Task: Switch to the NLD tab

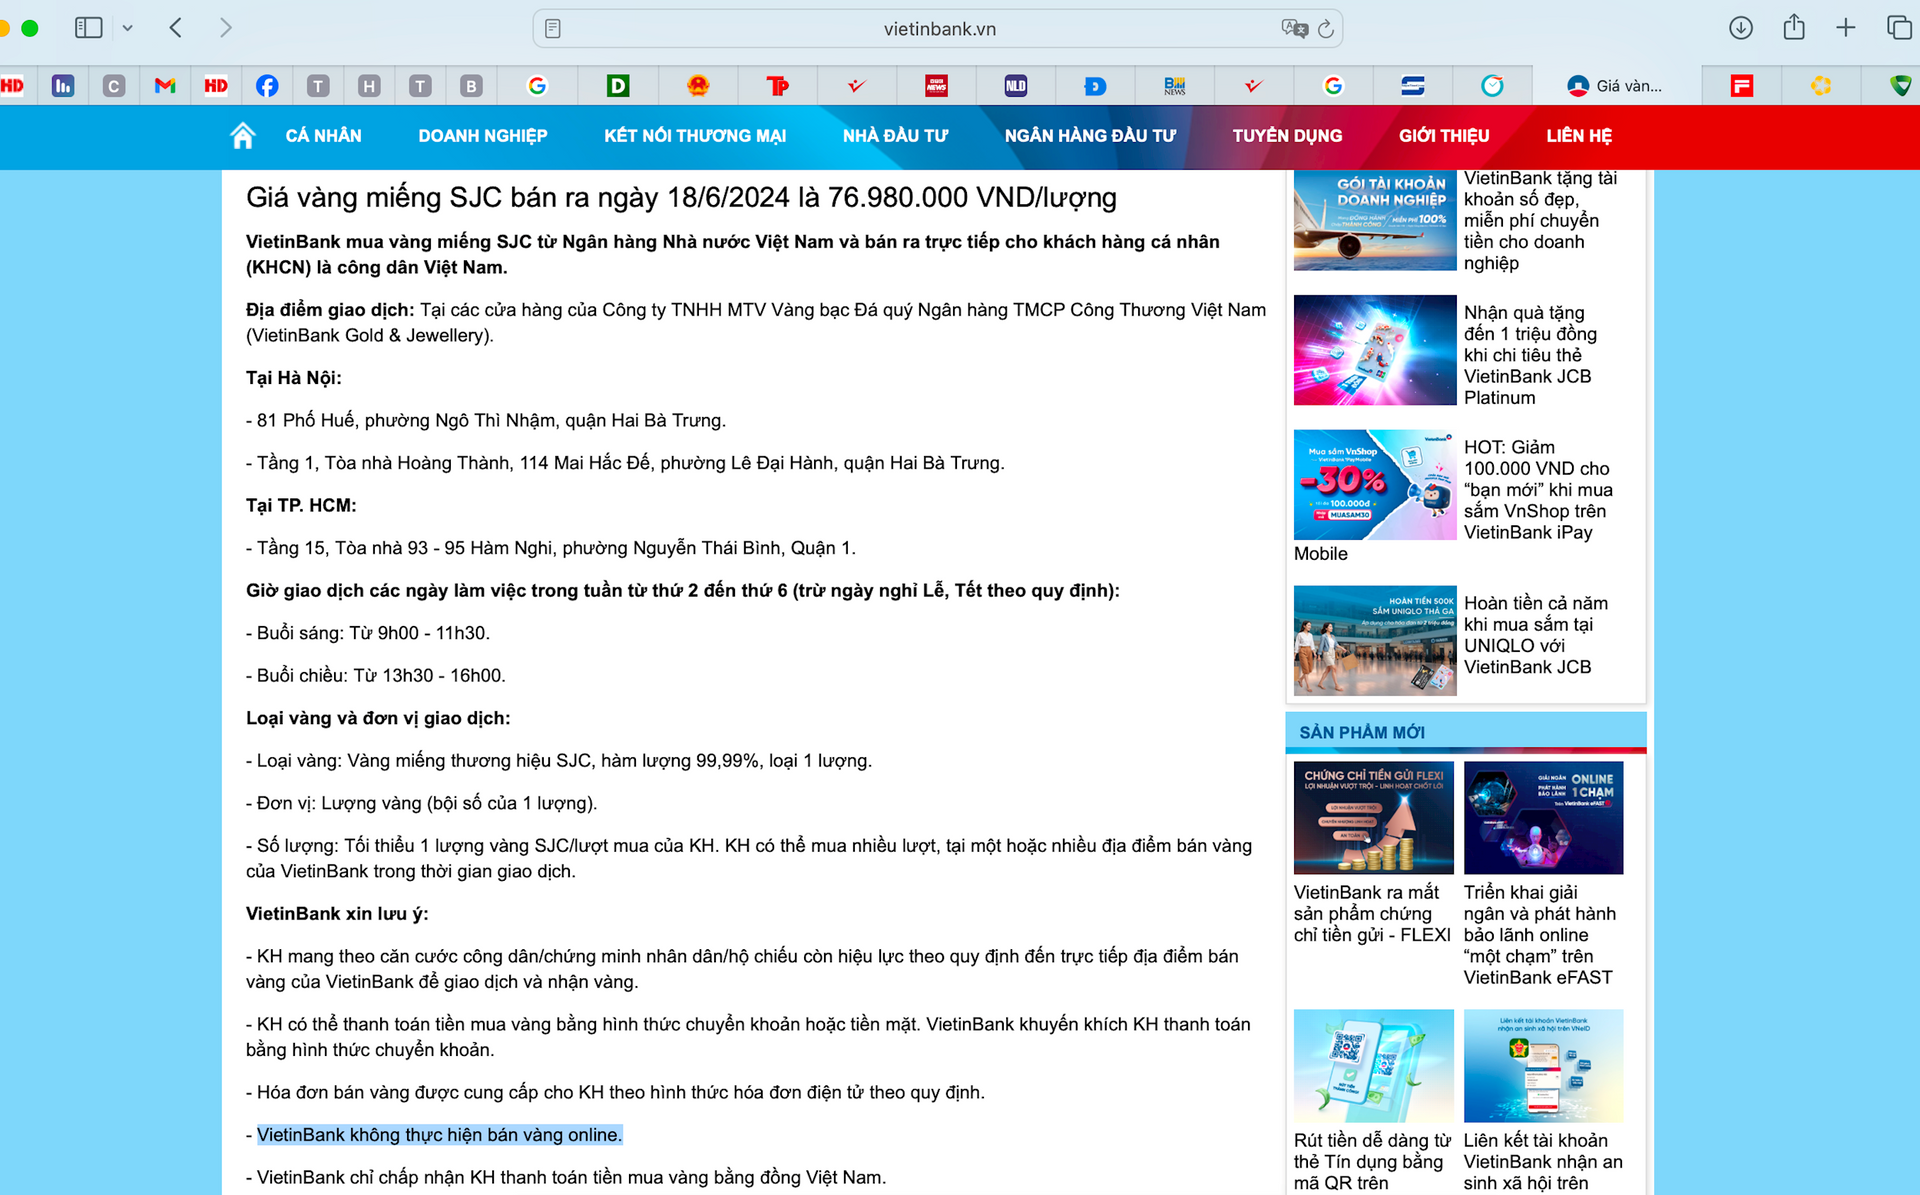Action: (1016, 86)
